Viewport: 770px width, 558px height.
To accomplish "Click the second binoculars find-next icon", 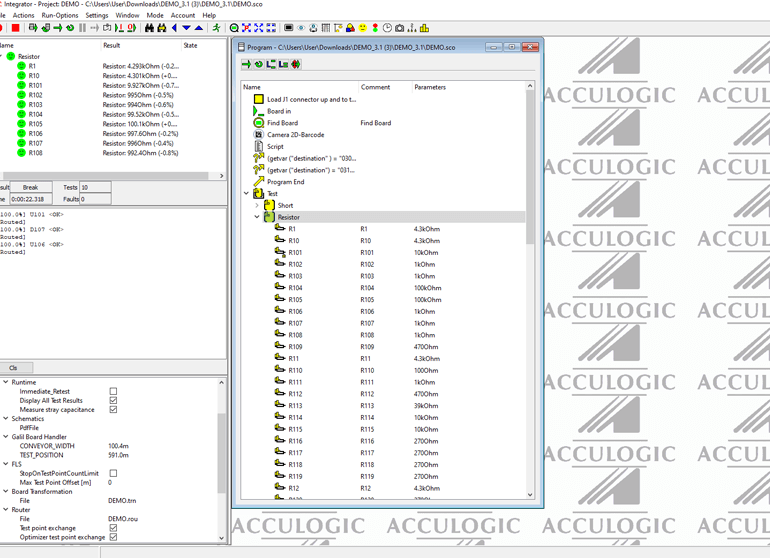I will [x=162, y=28].
